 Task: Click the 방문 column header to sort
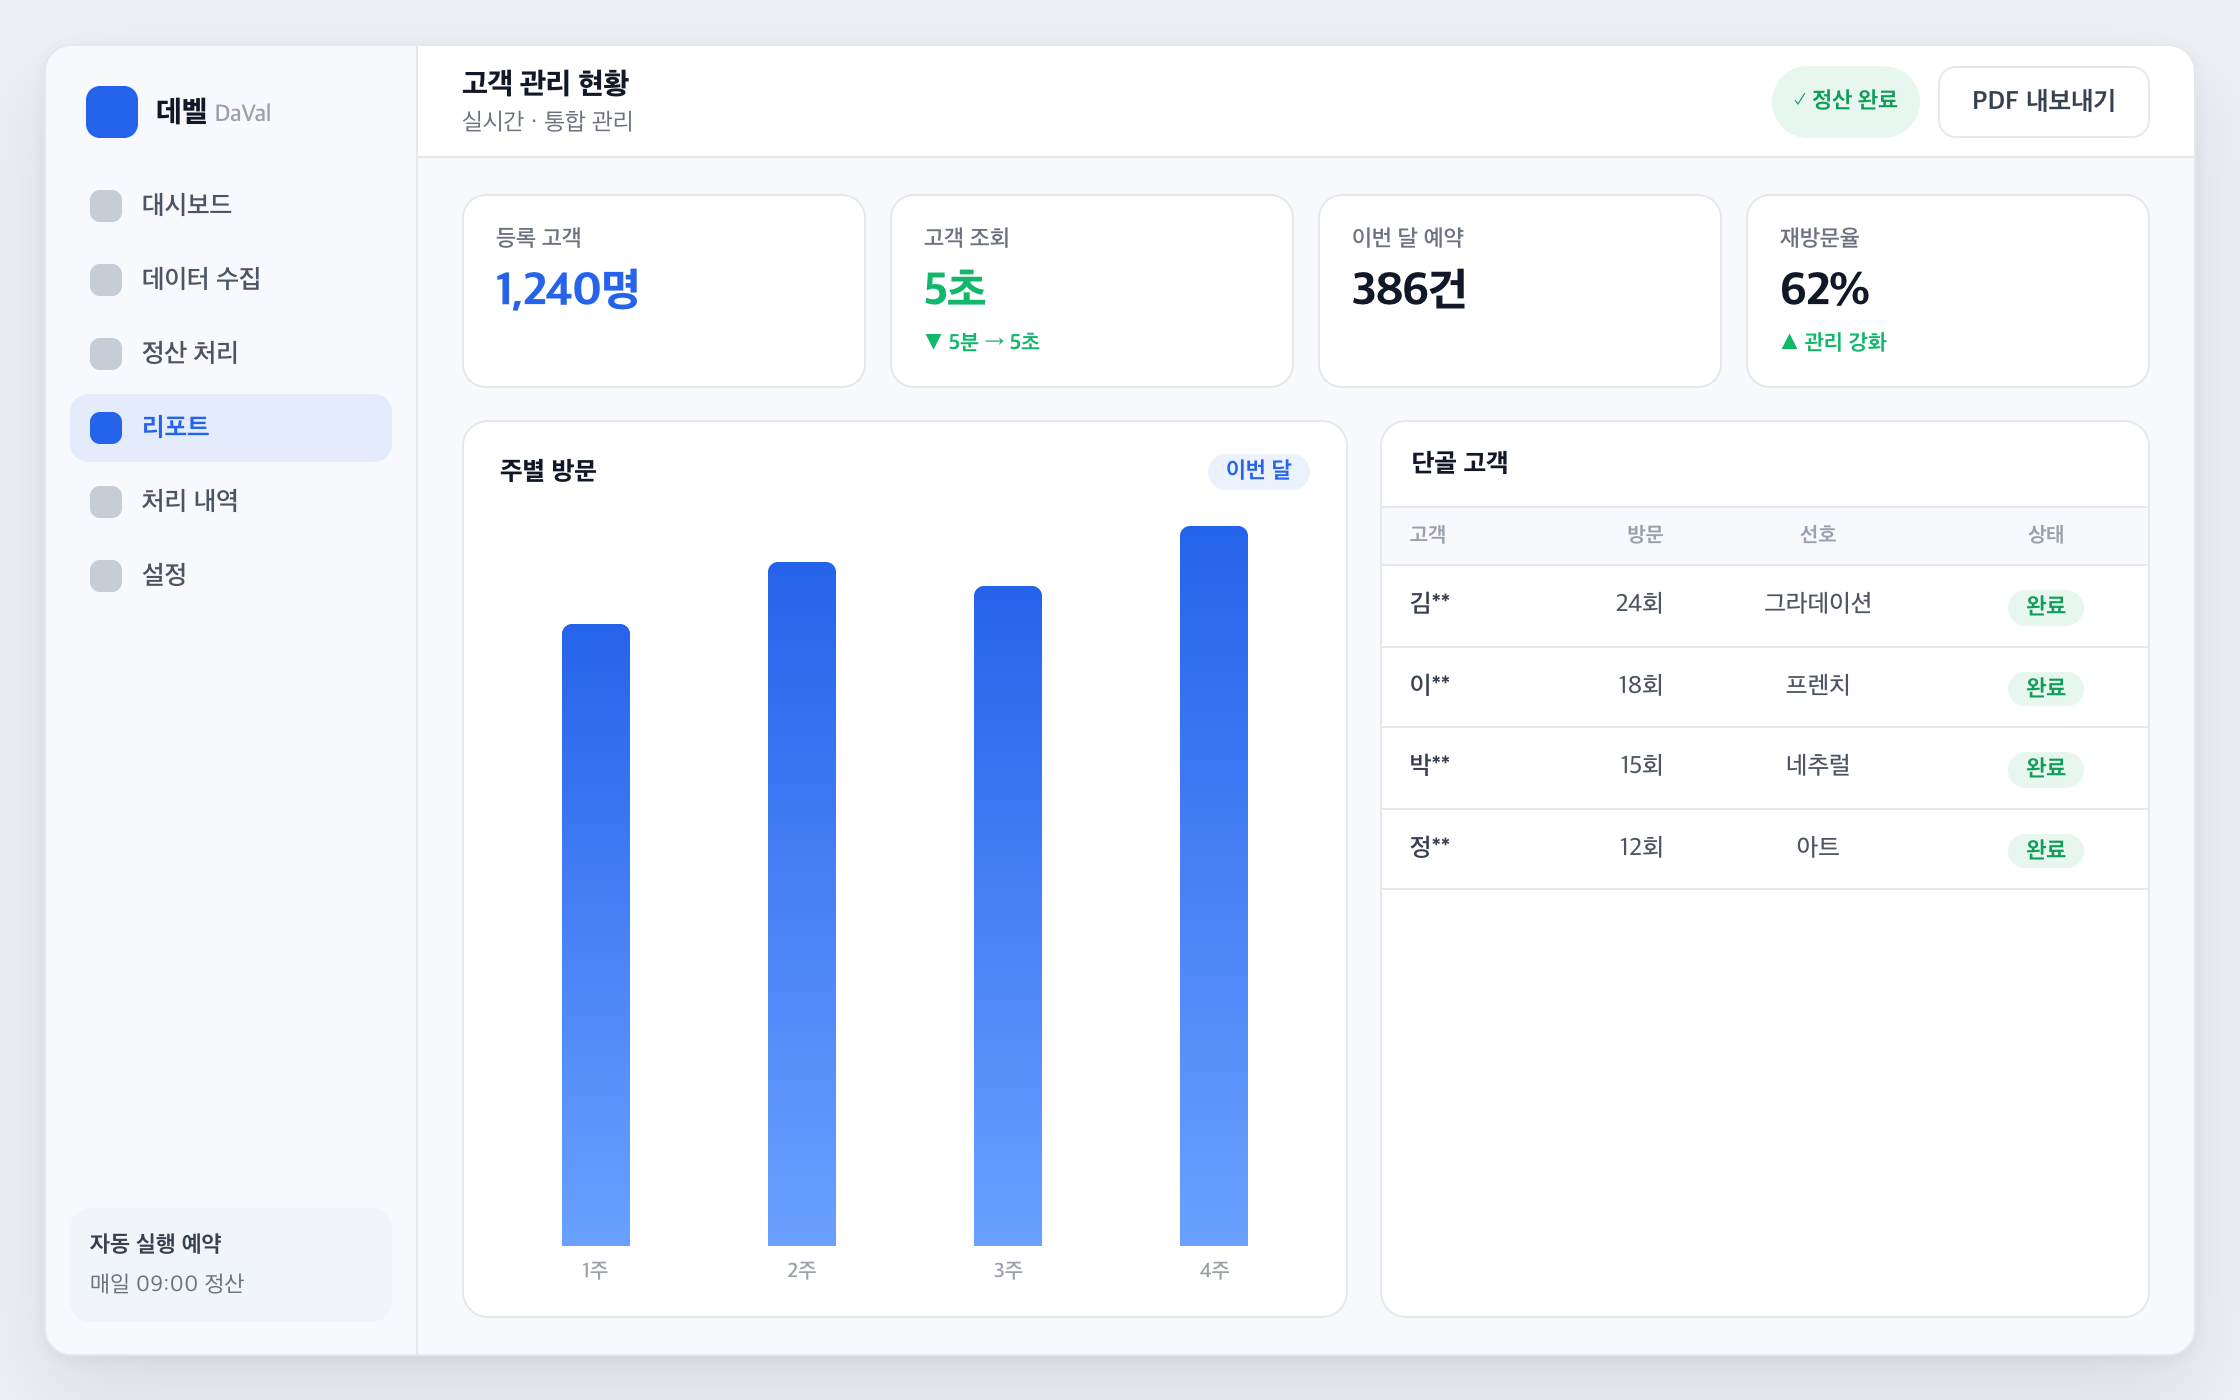(x=1644, y=535)
